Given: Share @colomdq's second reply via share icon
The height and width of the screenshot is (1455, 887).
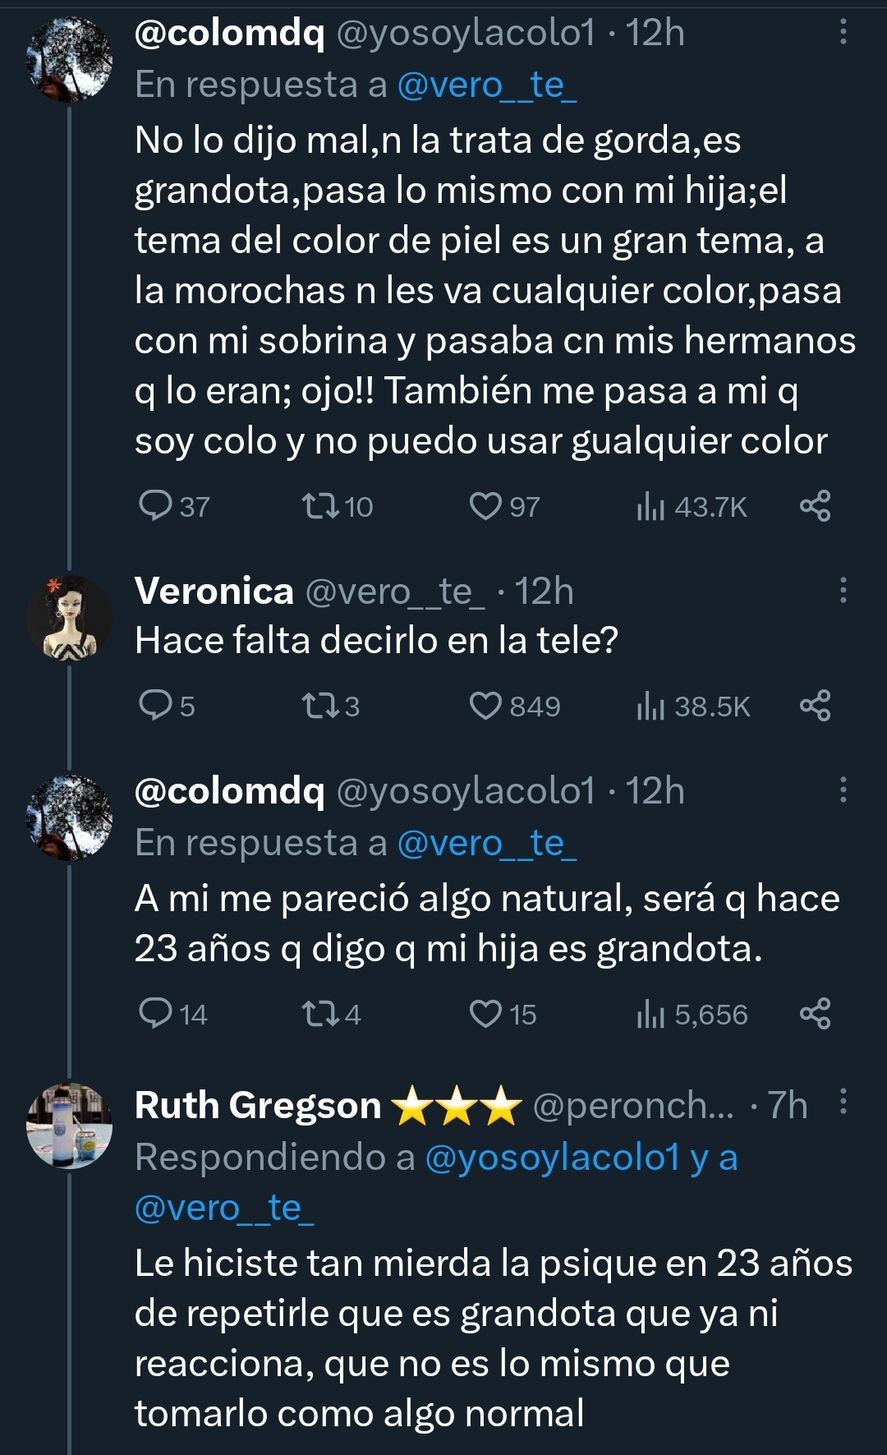Looking at the screenshot, I should point(814,1013).
